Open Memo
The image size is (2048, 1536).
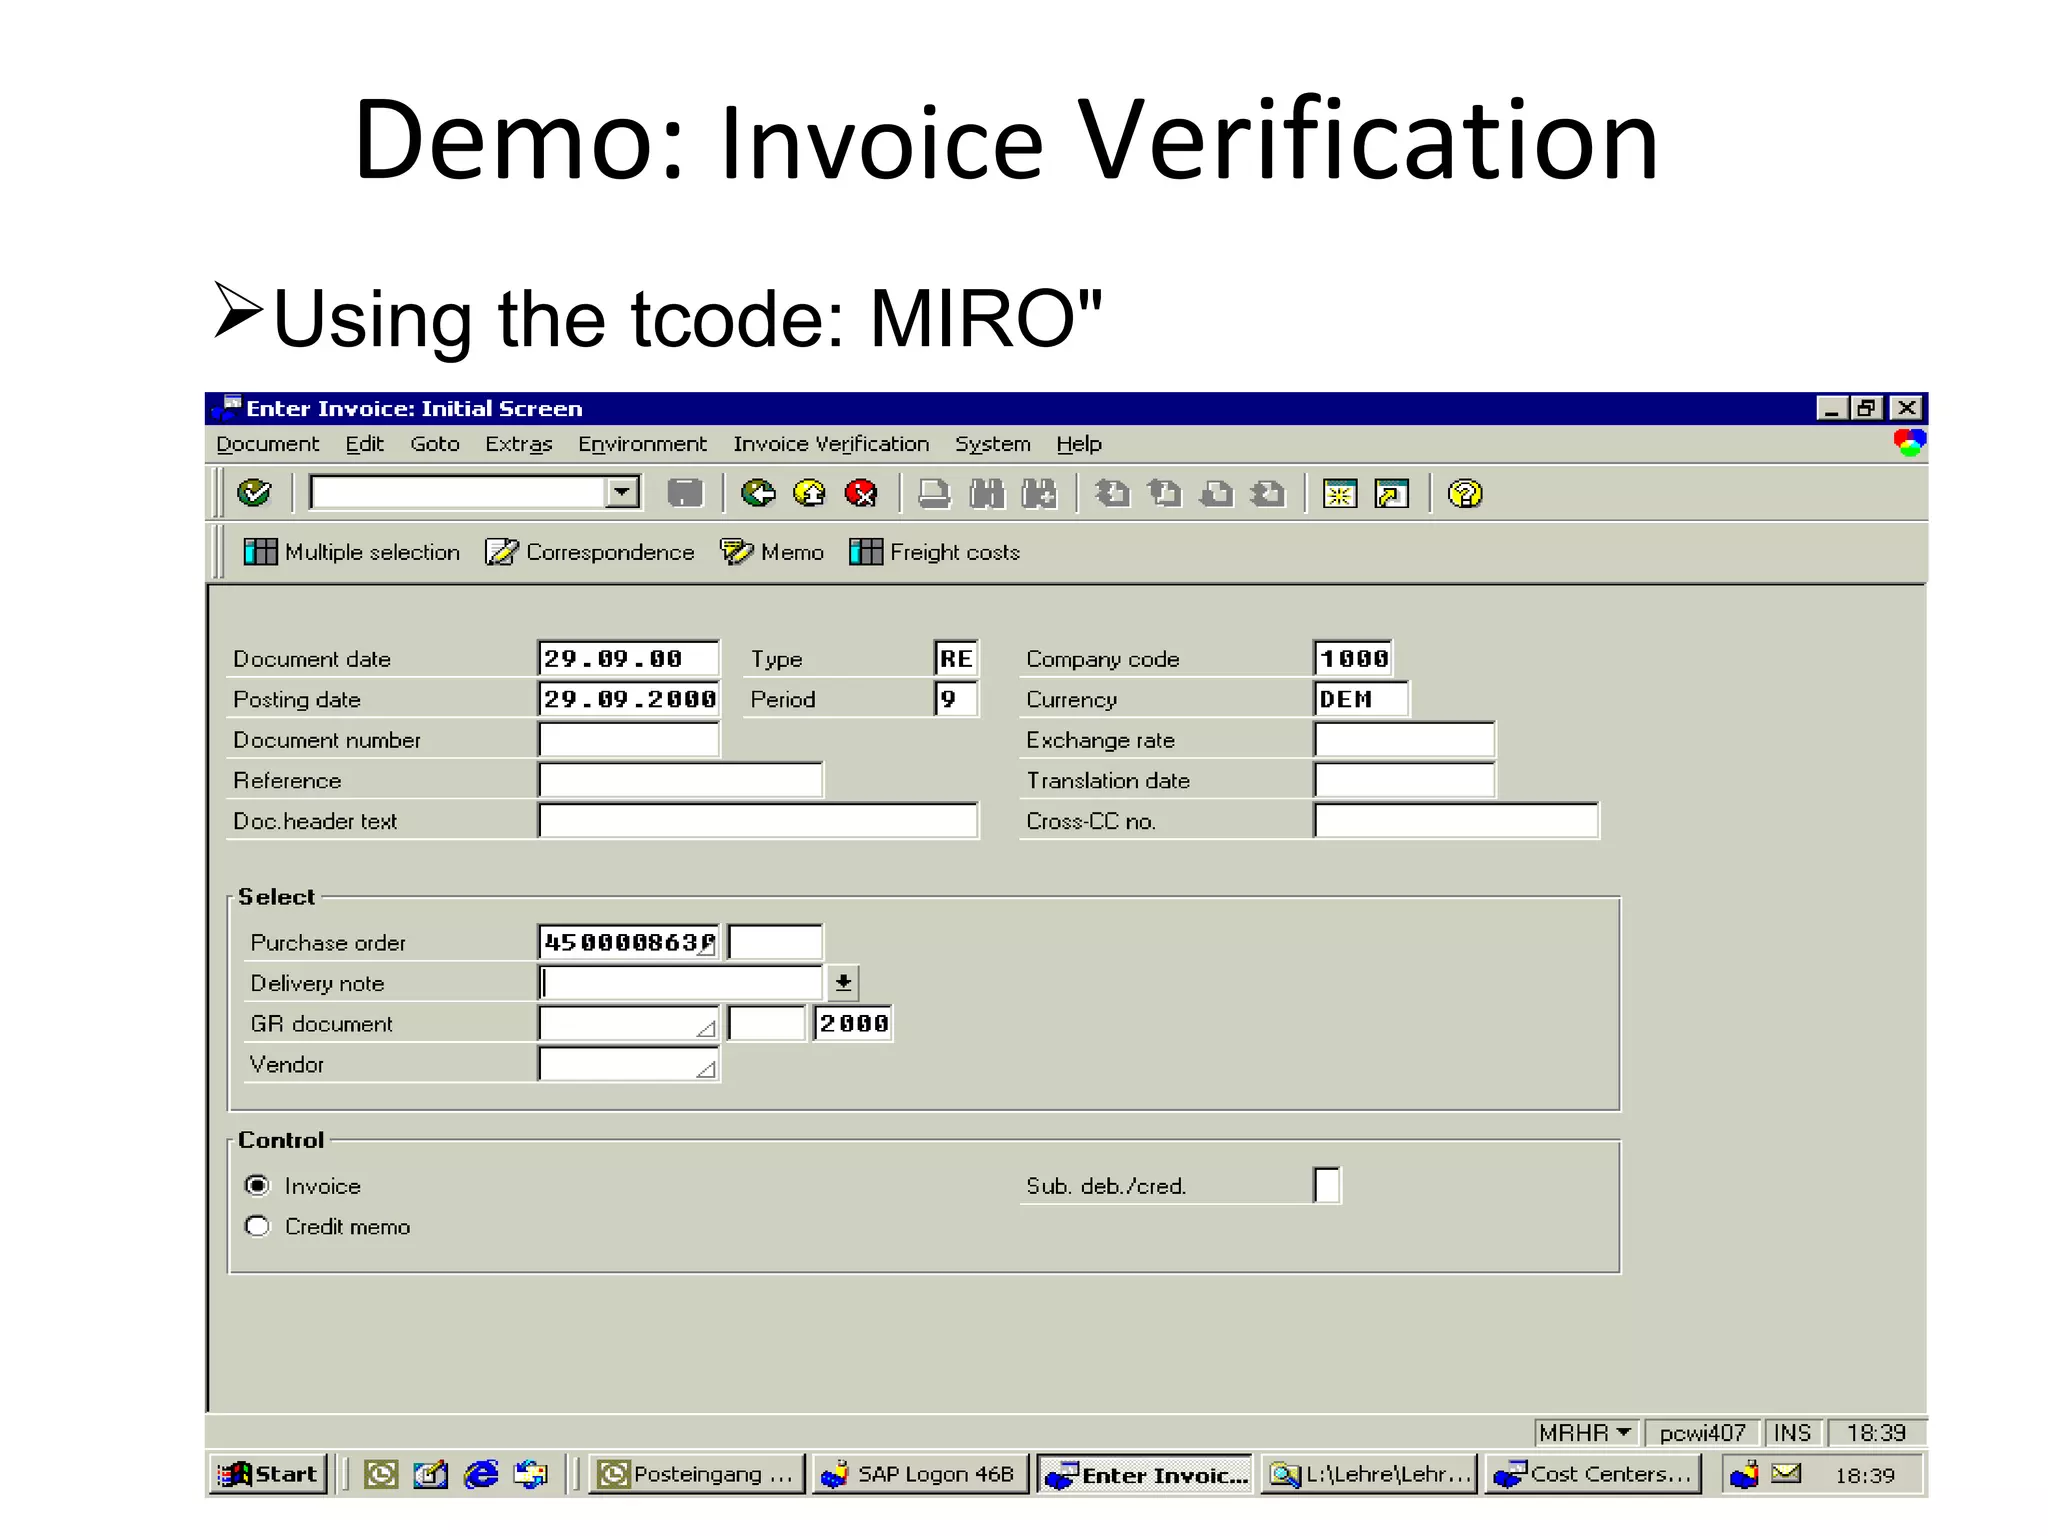click(x=772, y=552)
